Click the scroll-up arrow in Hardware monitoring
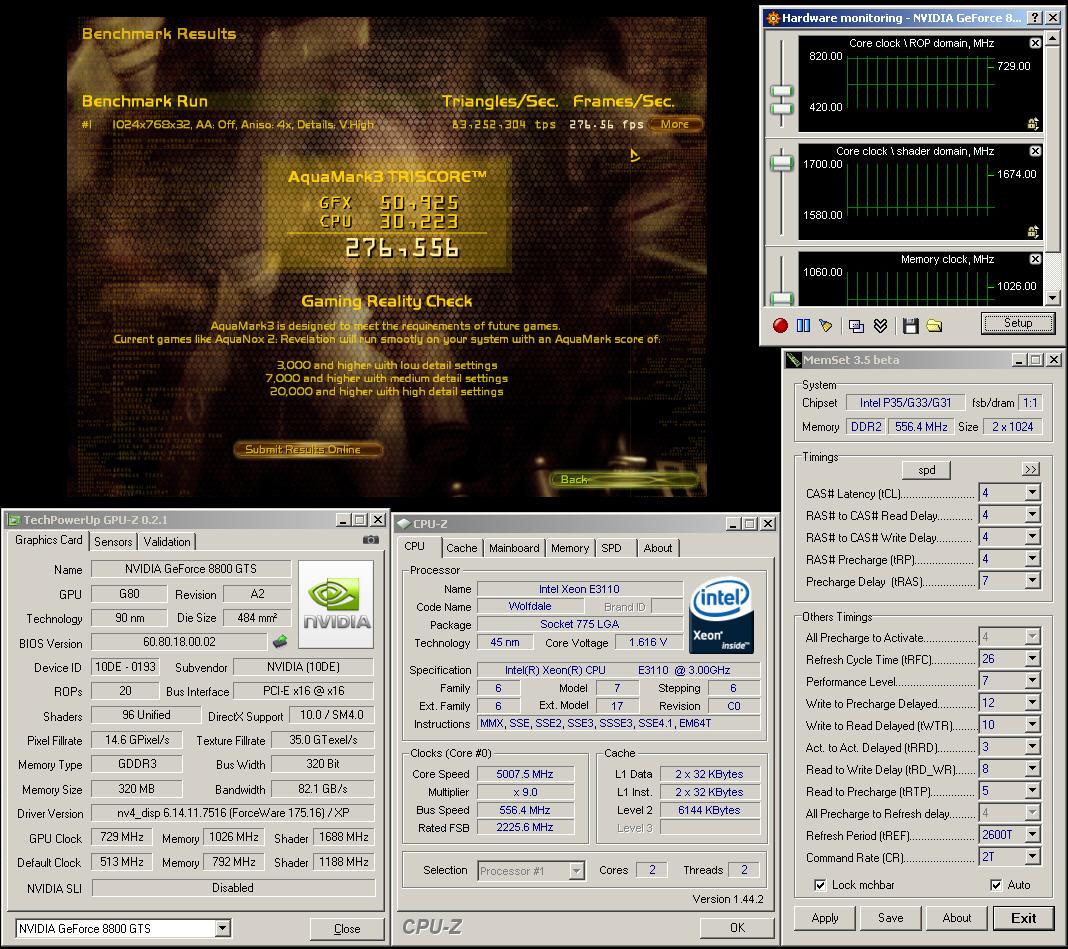The image size is (1068, 949). [1053, 37]
